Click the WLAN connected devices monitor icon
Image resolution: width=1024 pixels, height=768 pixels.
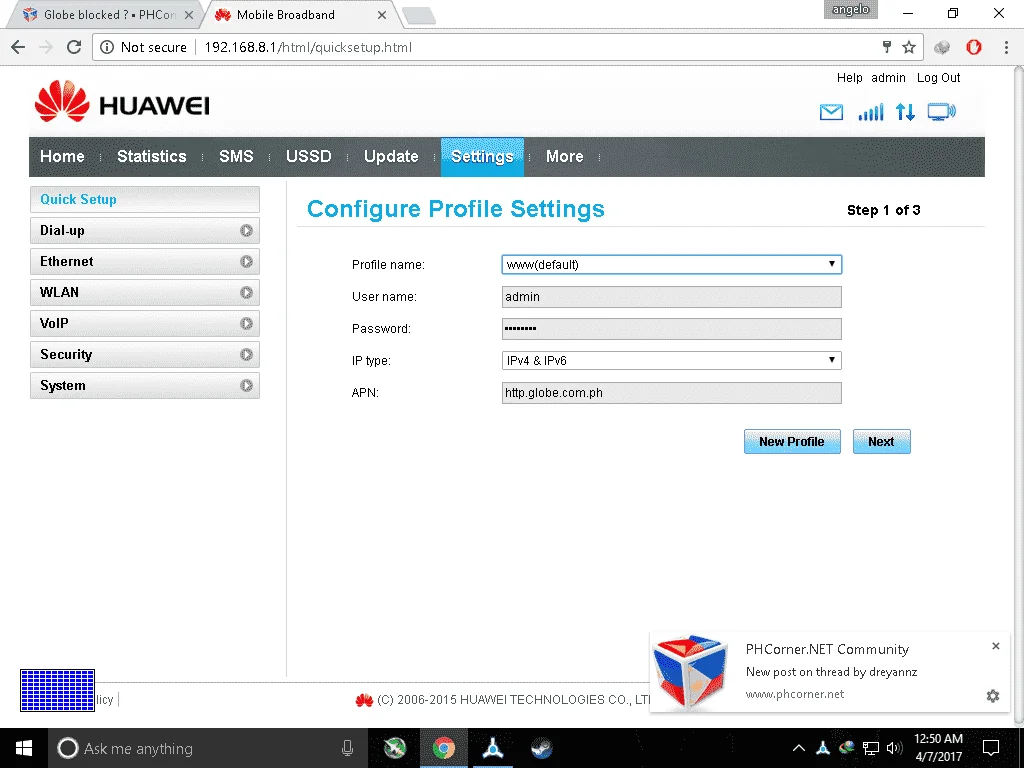coord(941,112)
